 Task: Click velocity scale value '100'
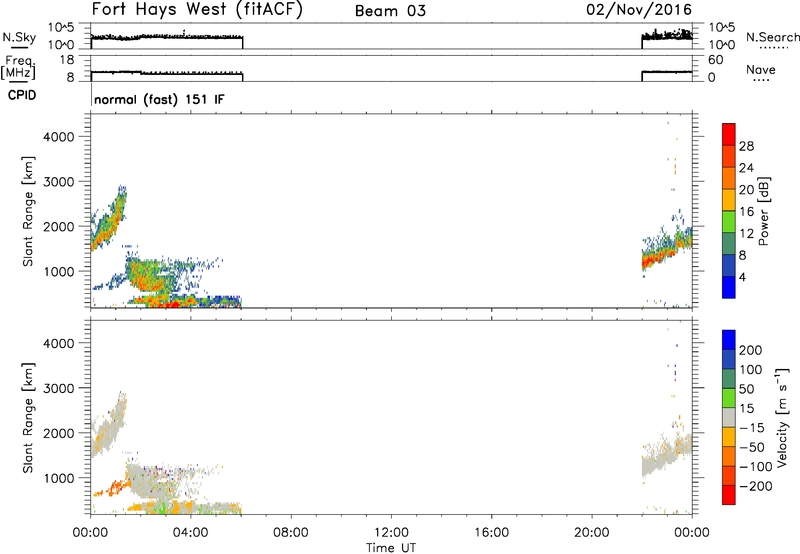coord(751,370)
